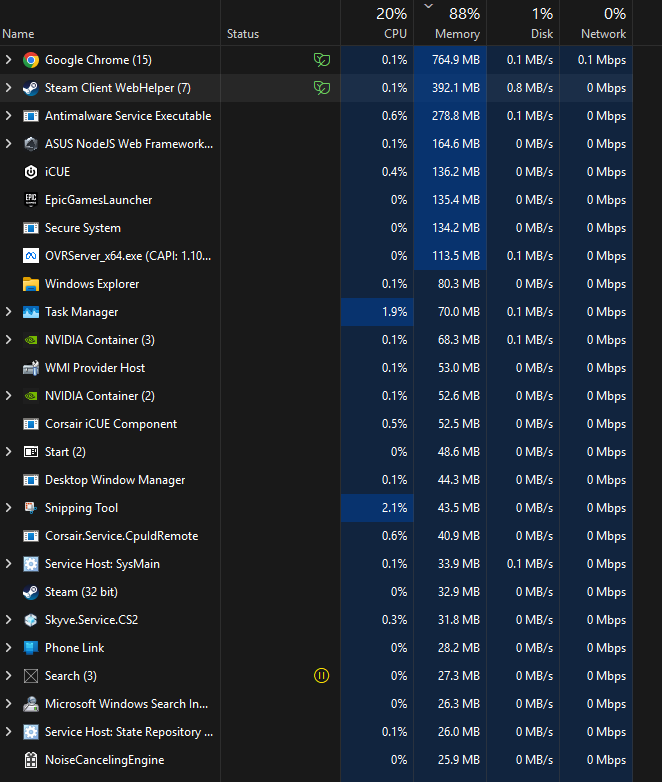
Task: Click the Task Manager process icon
Action: tap(31, 312)
